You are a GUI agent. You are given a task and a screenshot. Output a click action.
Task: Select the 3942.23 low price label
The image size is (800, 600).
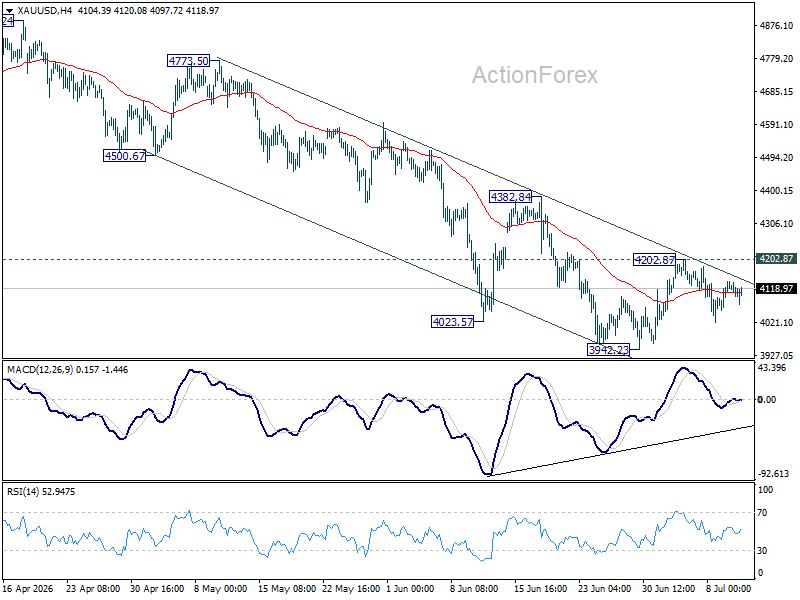click(608, 349)
